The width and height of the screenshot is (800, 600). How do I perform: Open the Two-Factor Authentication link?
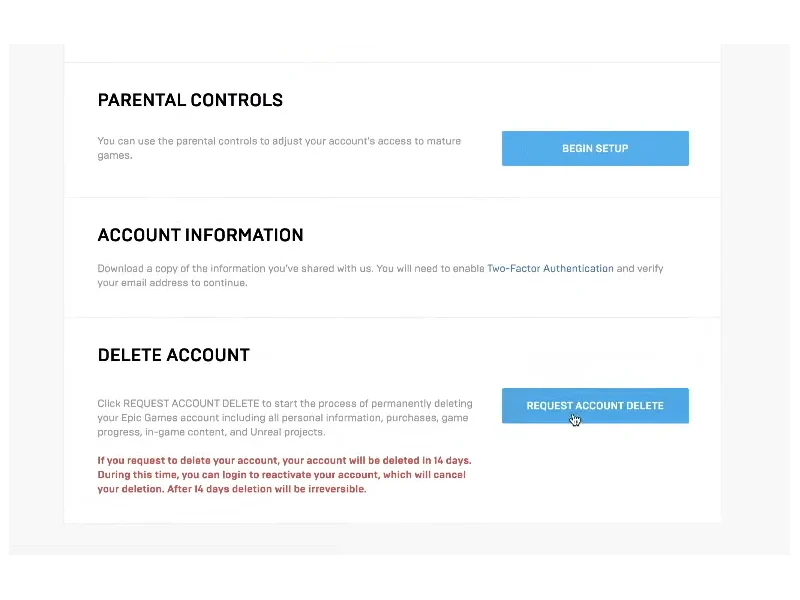(x=550, y=269)
